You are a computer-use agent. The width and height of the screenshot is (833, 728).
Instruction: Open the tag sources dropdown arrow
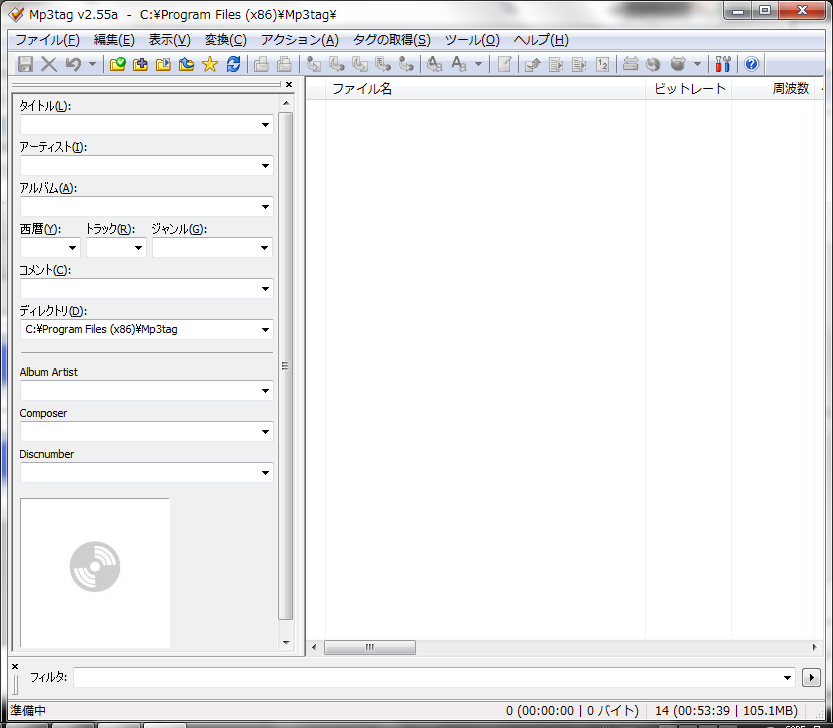(x=698, y=64)
